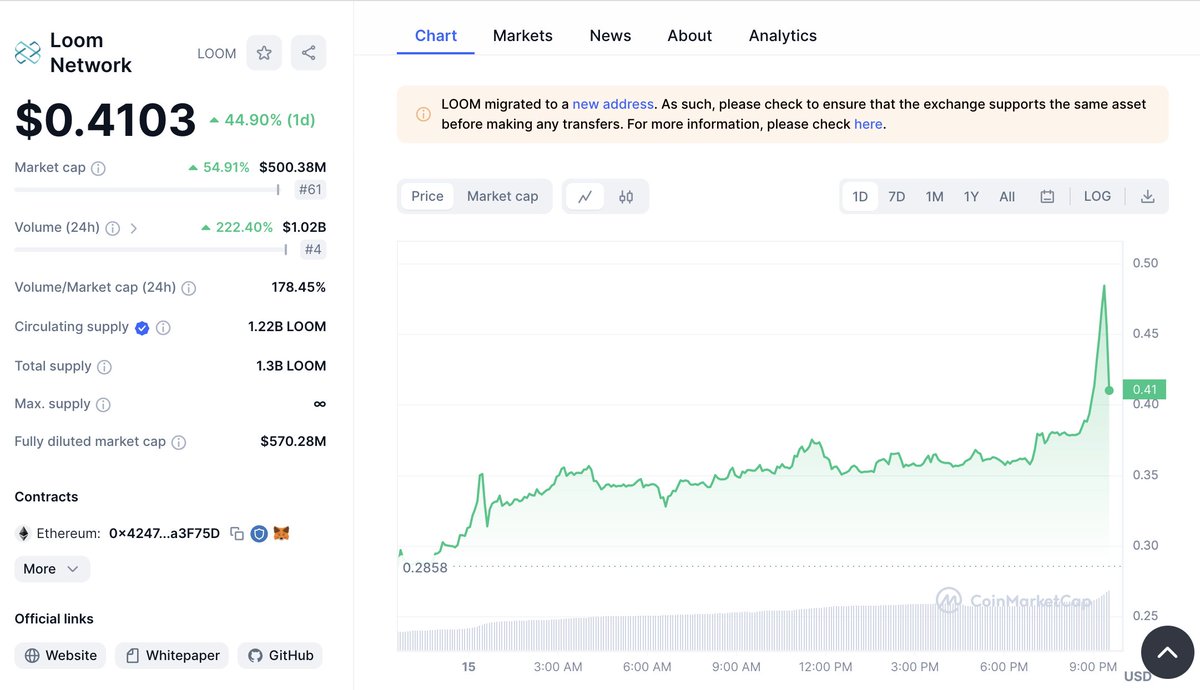Click the Loom Network logo icon
Viewport: 1200px width, 690px height.
point(27,53)
